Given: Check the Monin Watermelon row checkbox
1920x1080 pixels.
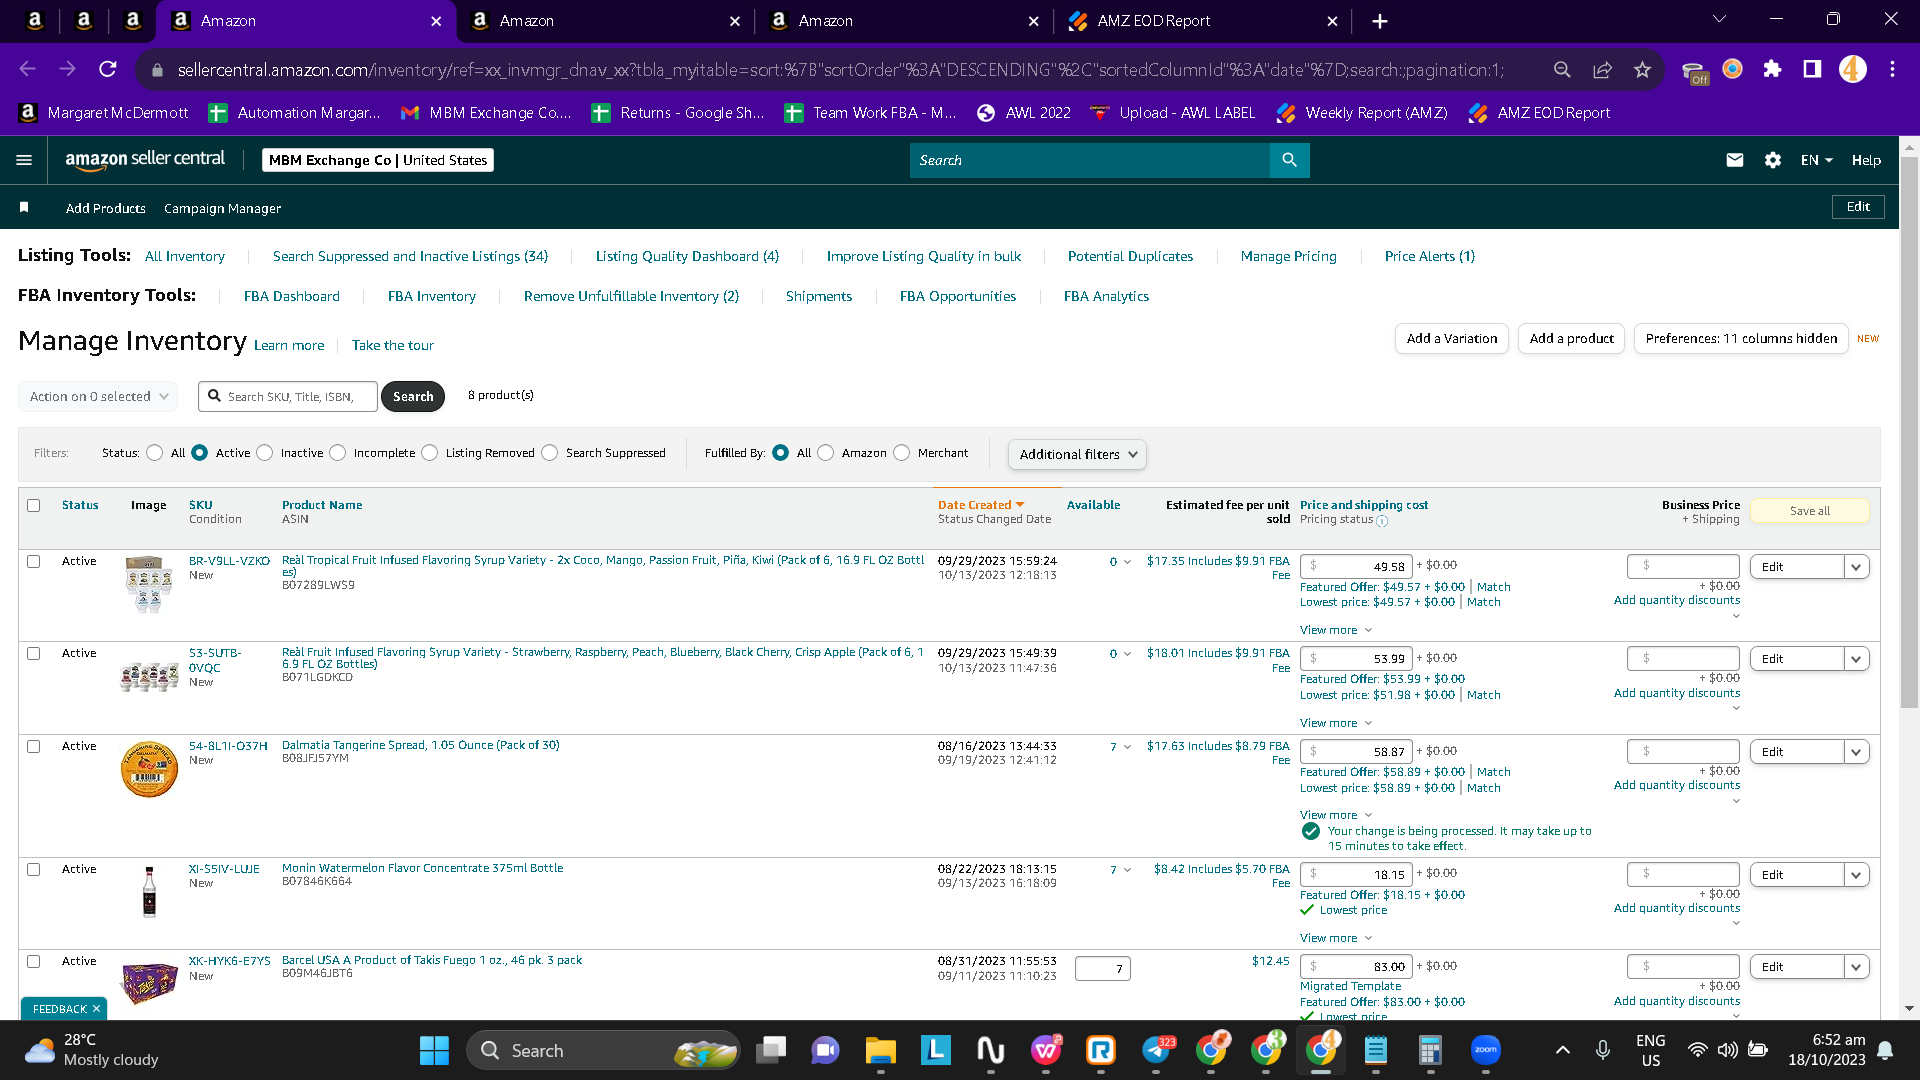Looking at the screenshot, I should pyautogui.click(x=34, y=870).
